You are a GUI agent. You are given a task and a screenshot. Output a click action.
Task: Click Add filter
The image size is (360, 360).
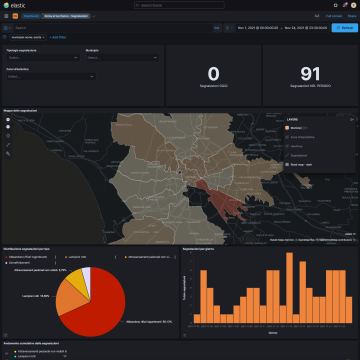coord(58,37)
